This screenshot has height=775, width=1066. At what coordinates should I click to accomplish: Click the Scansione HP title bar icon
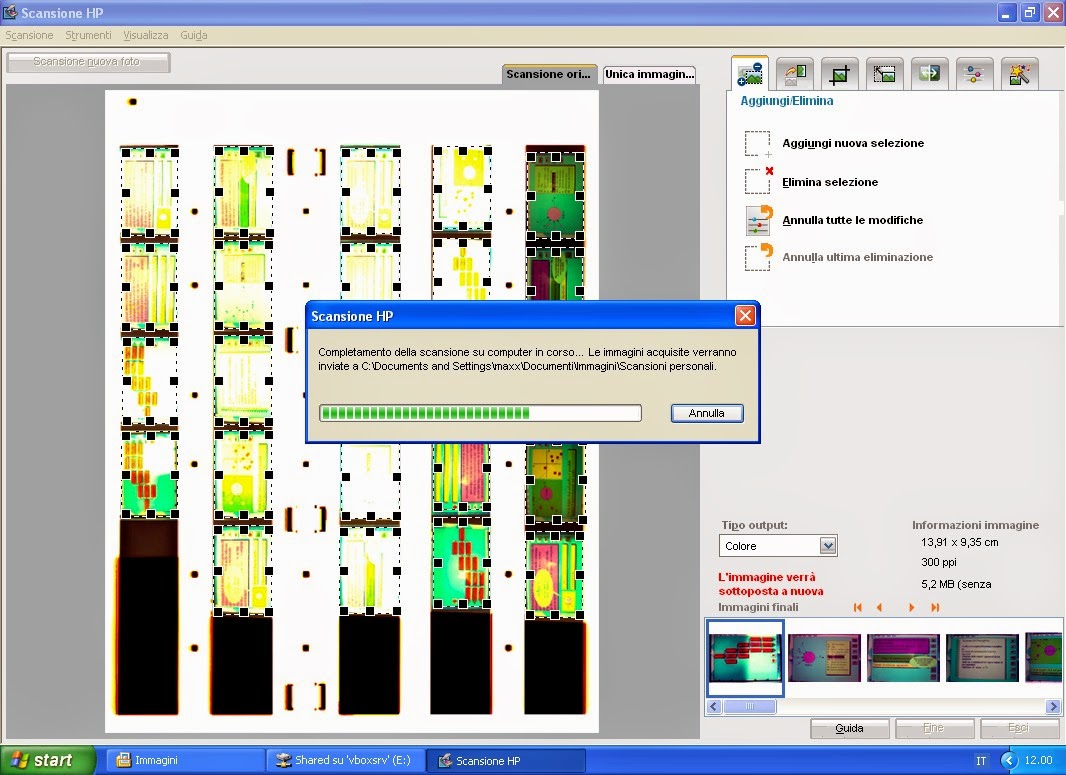pyautogui.click(x=10, y=12)
